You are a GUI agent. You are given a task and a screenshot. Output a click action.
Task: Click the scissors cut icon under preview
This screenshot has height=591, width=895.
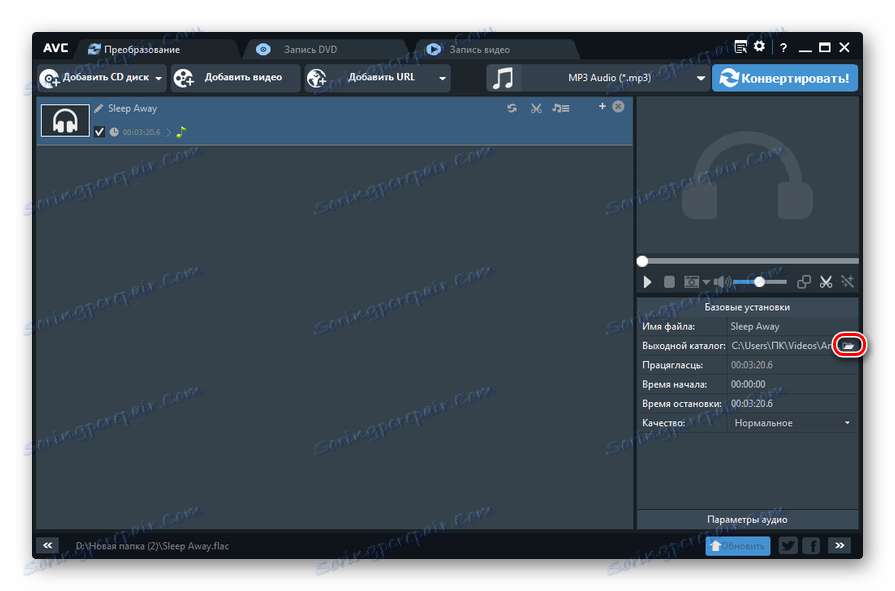pyautogui.click(x=826, y=282)
